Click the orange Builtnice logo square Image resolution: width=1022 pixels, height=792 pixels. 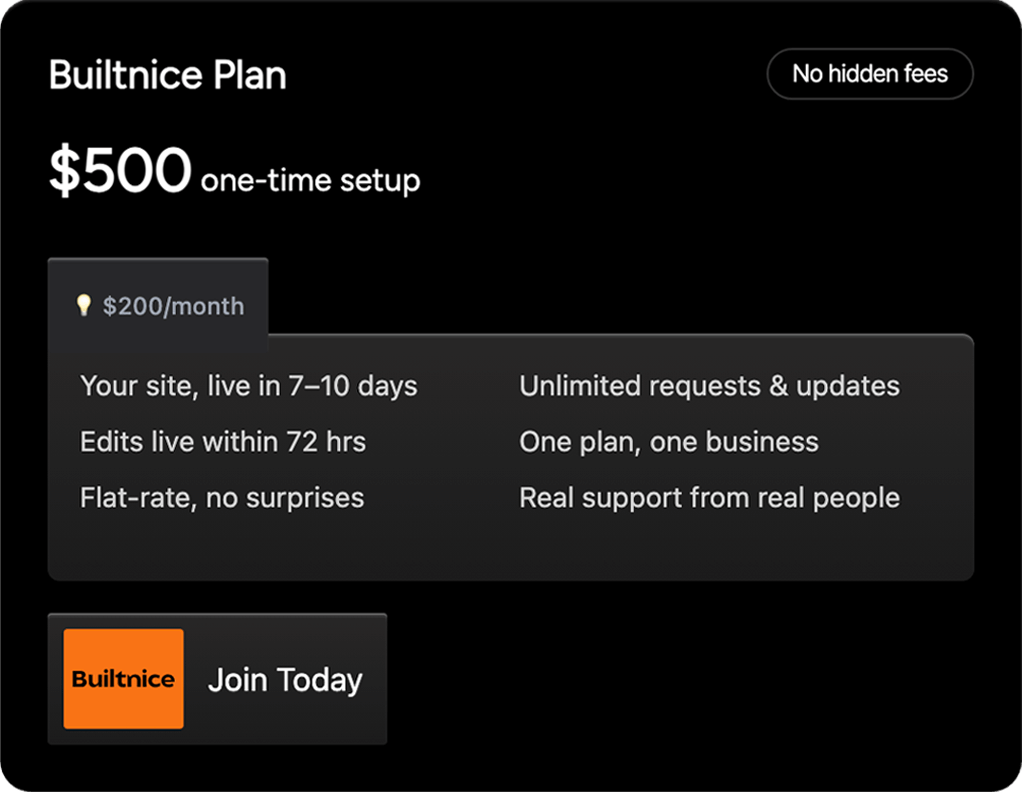coord(123,679)
